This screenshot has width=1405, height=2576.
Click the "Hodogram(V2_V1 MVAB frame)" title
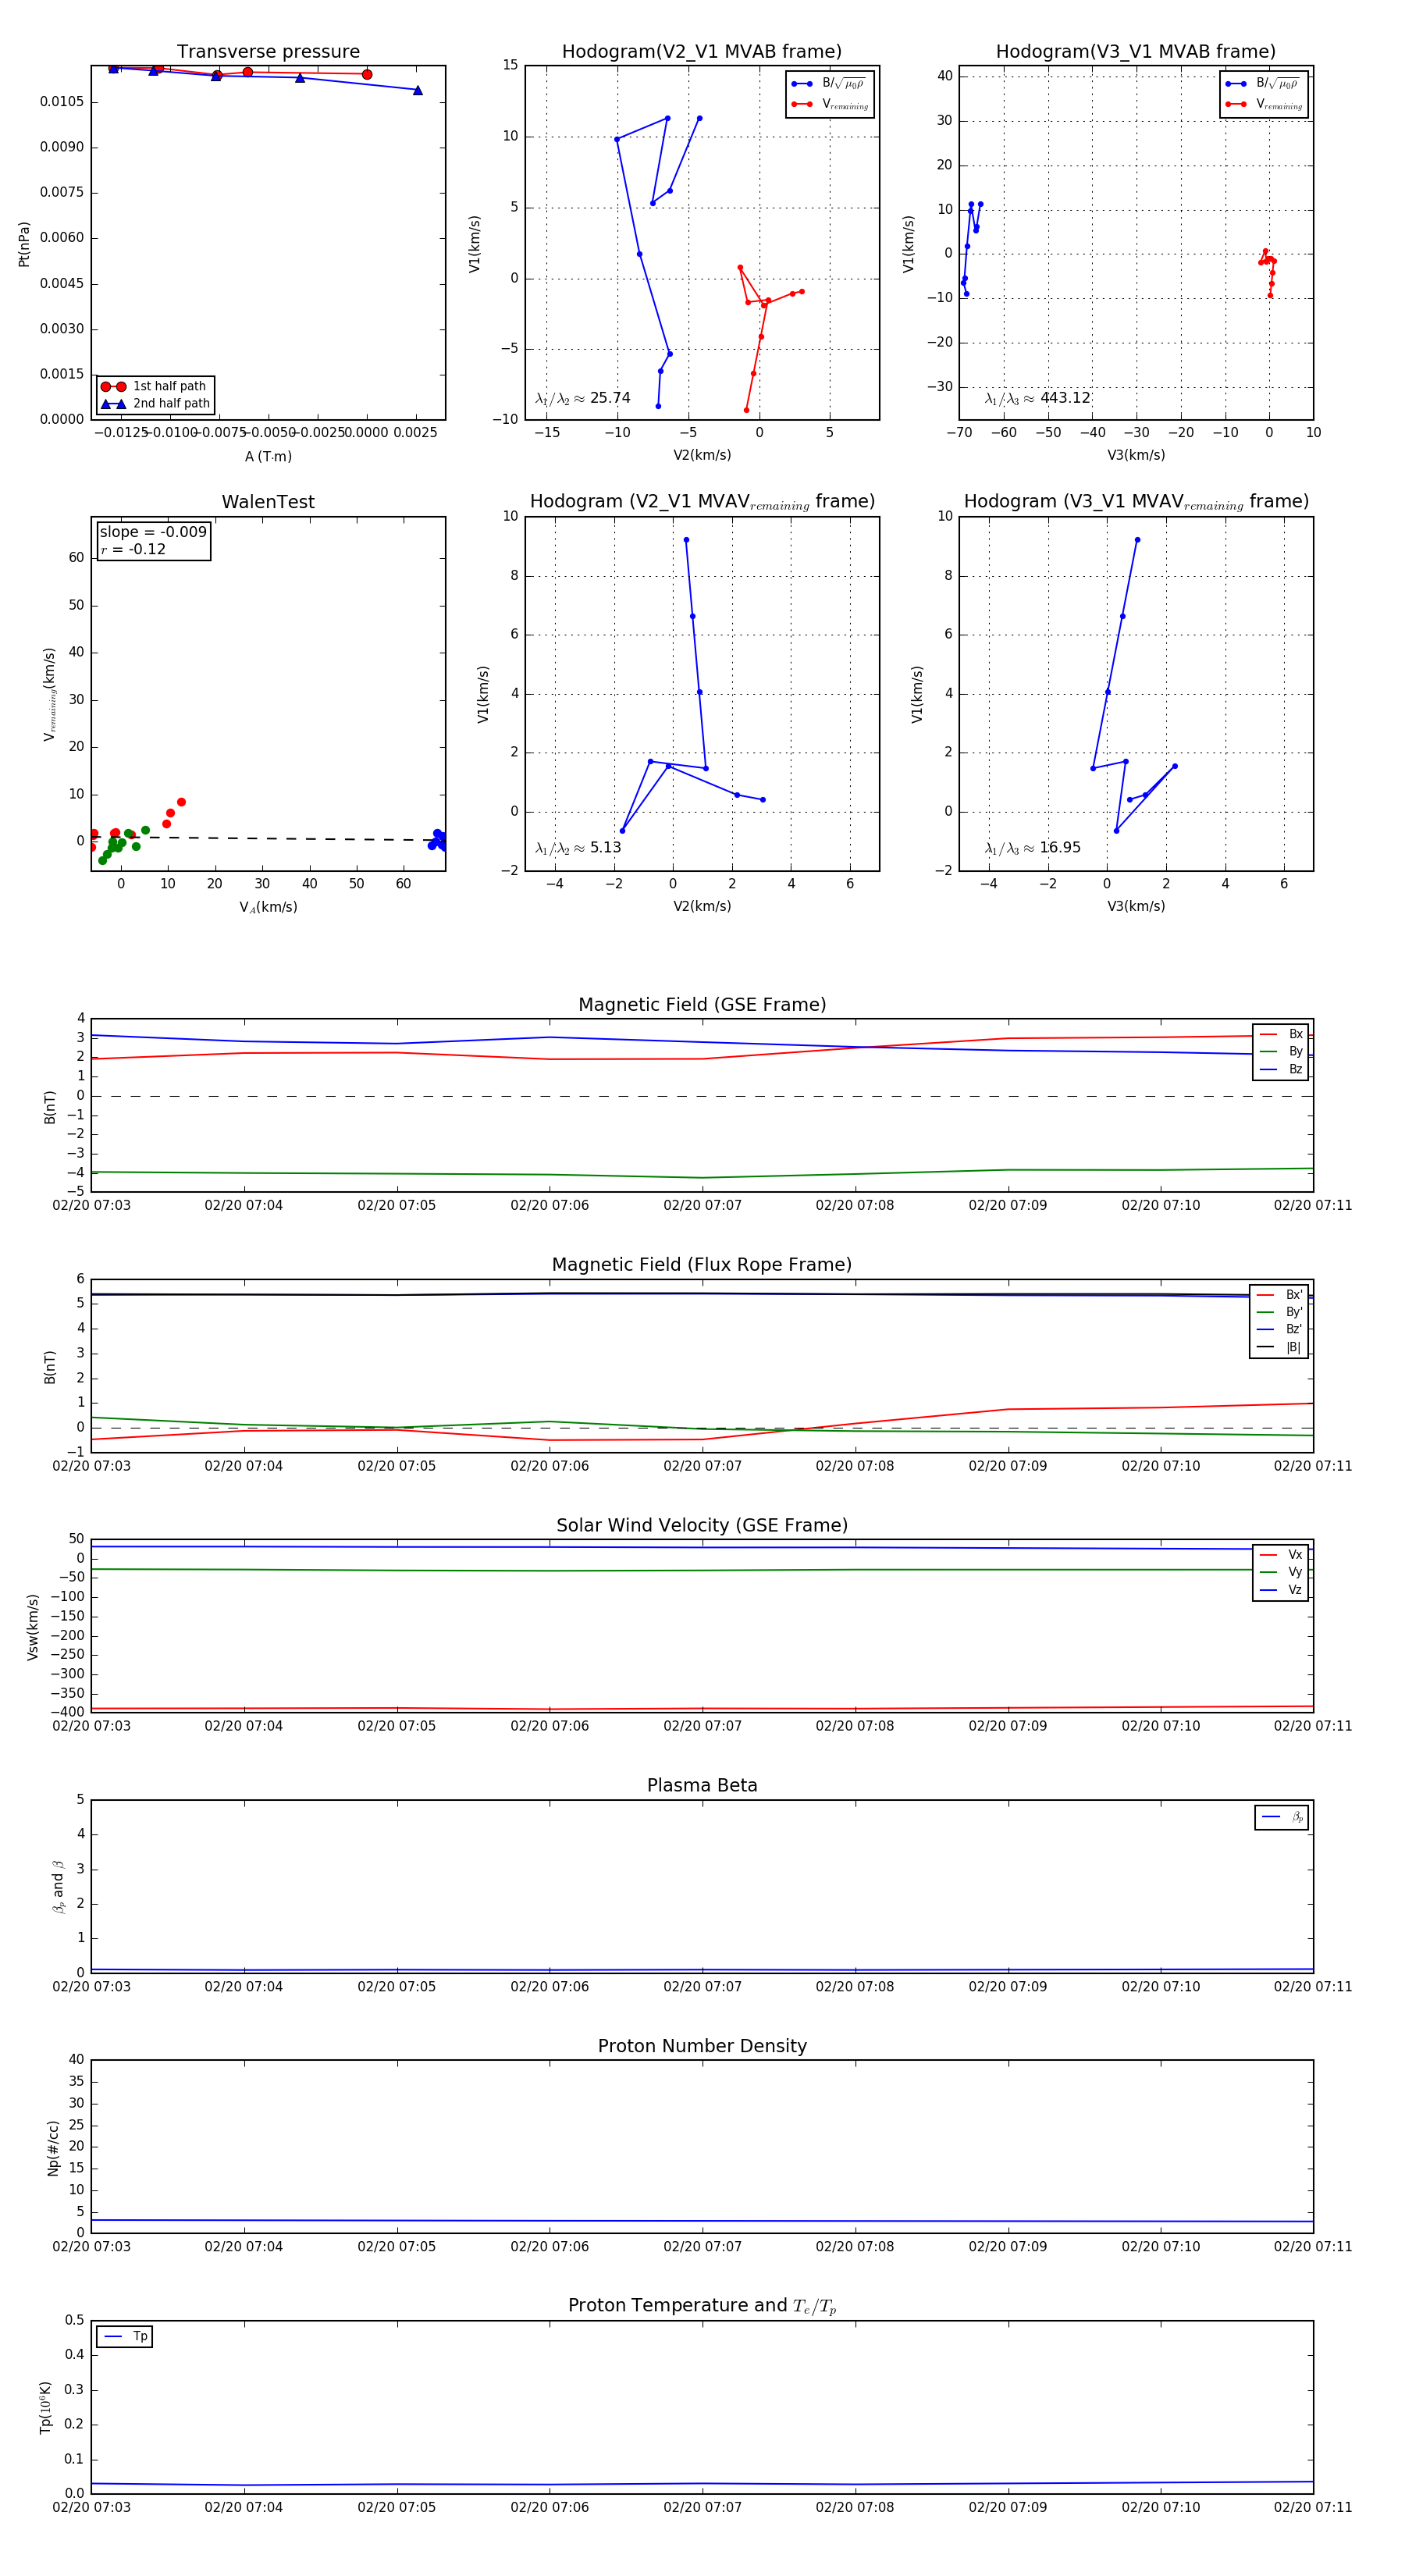(702, 52)
